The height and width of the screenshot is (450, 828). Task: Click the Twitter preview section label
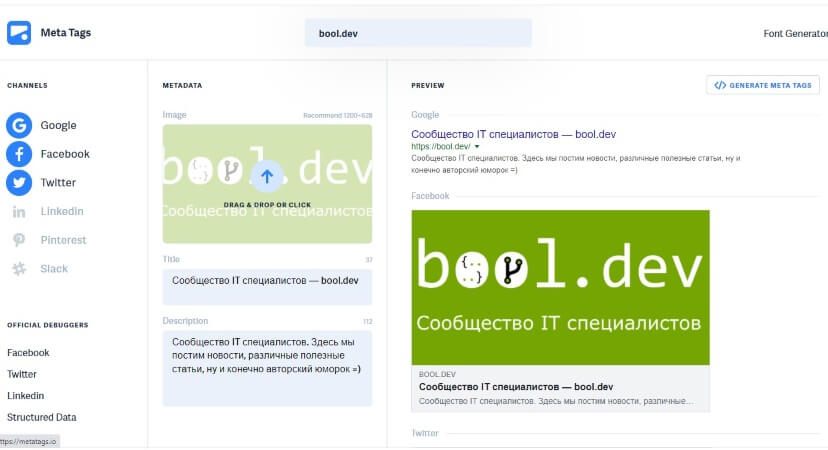pos(425,433)
